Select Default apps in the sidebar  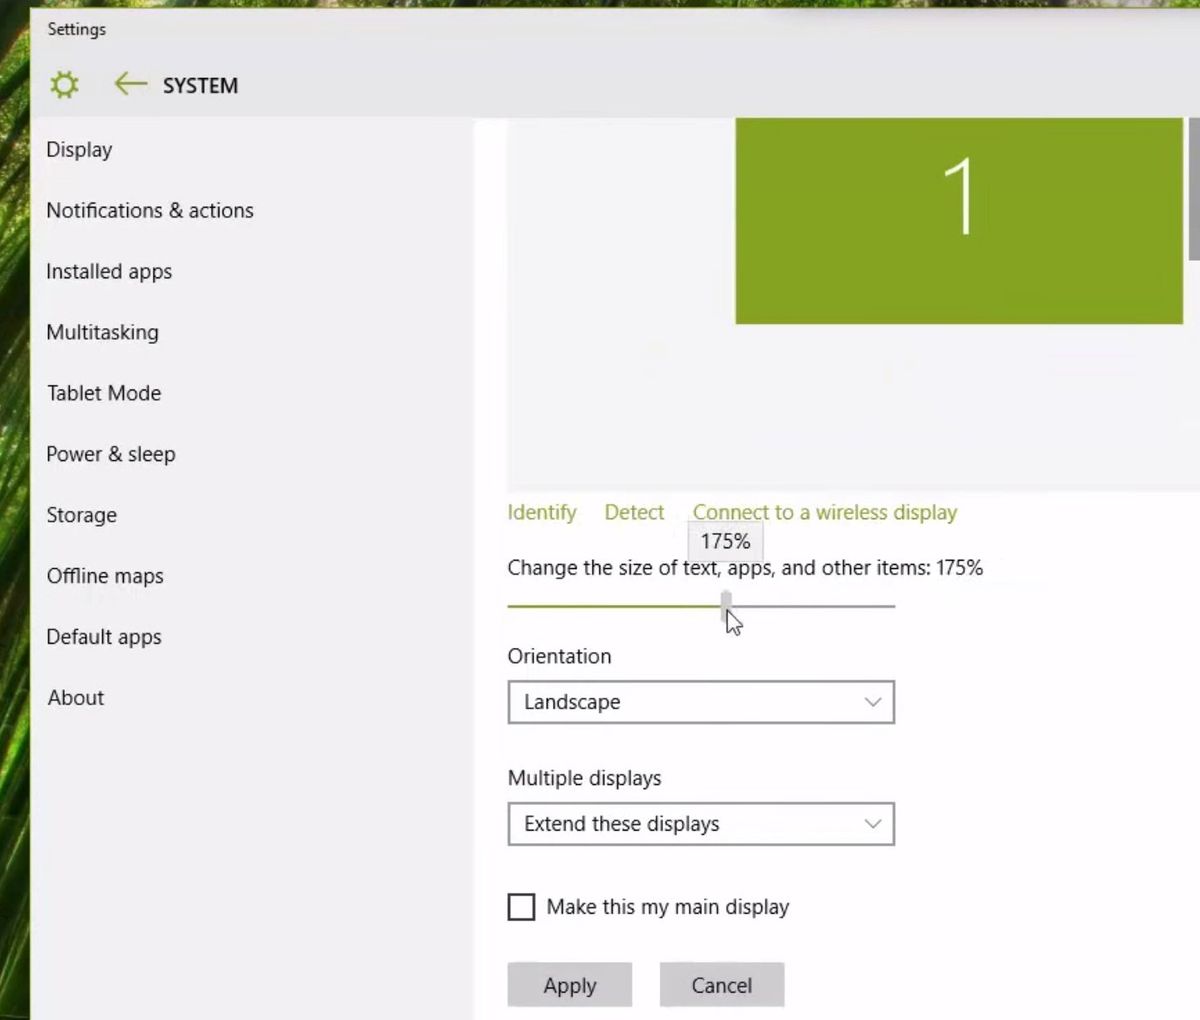click(104, 637)
